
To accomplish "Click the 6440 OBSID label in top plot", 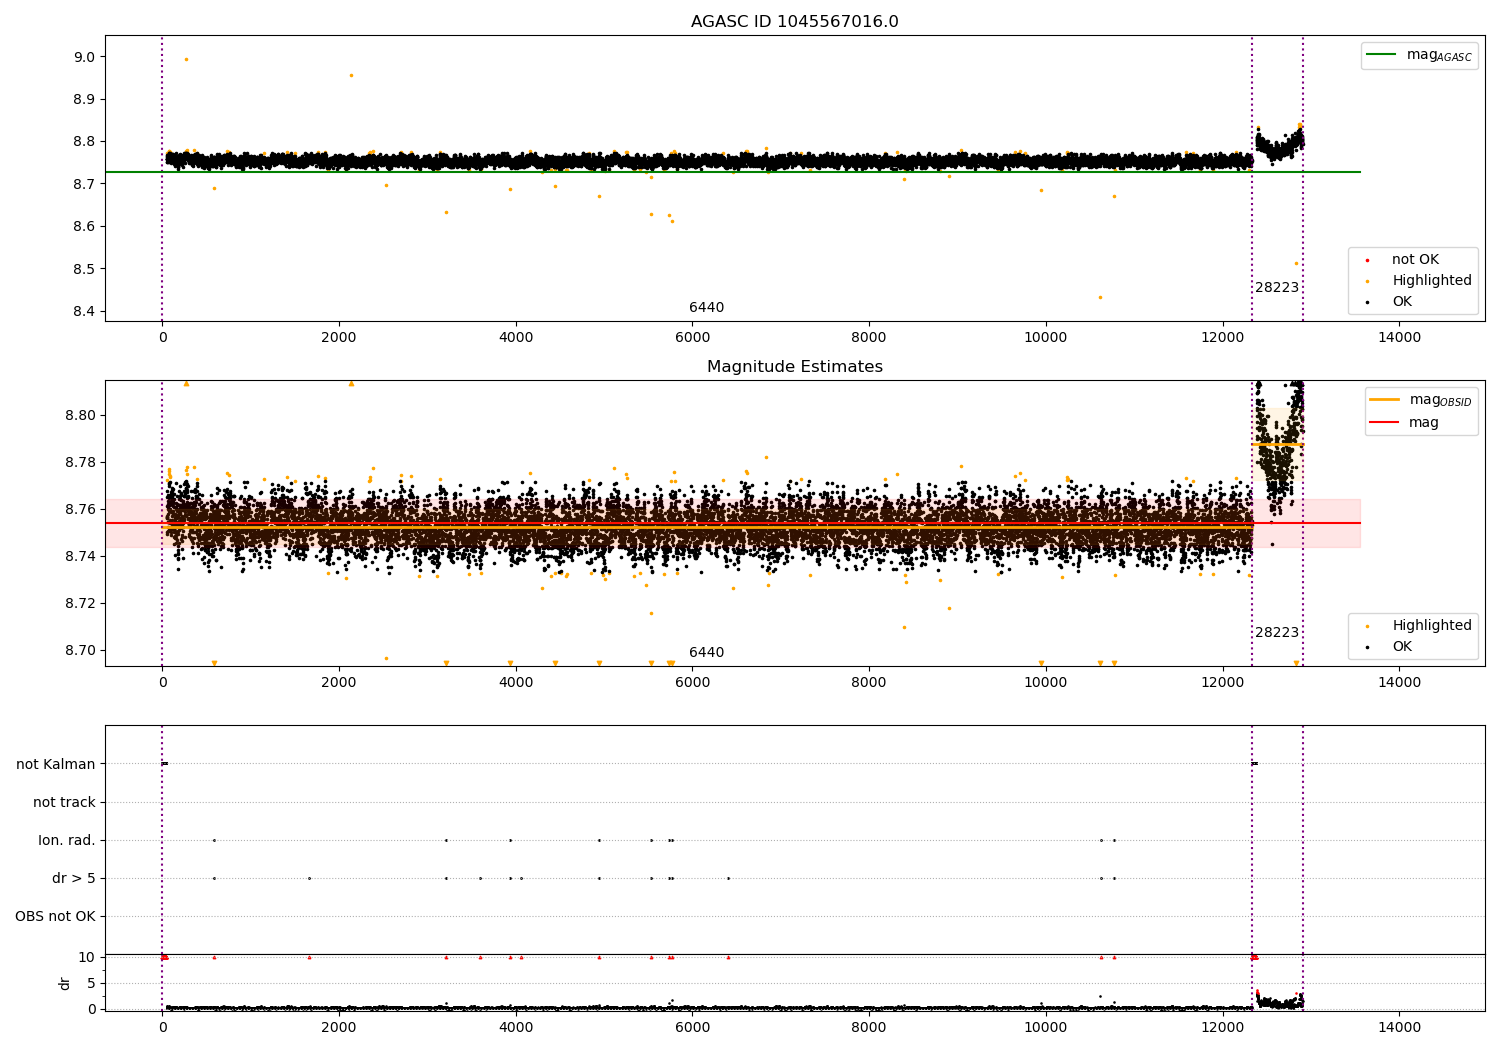I will point(706,308).
